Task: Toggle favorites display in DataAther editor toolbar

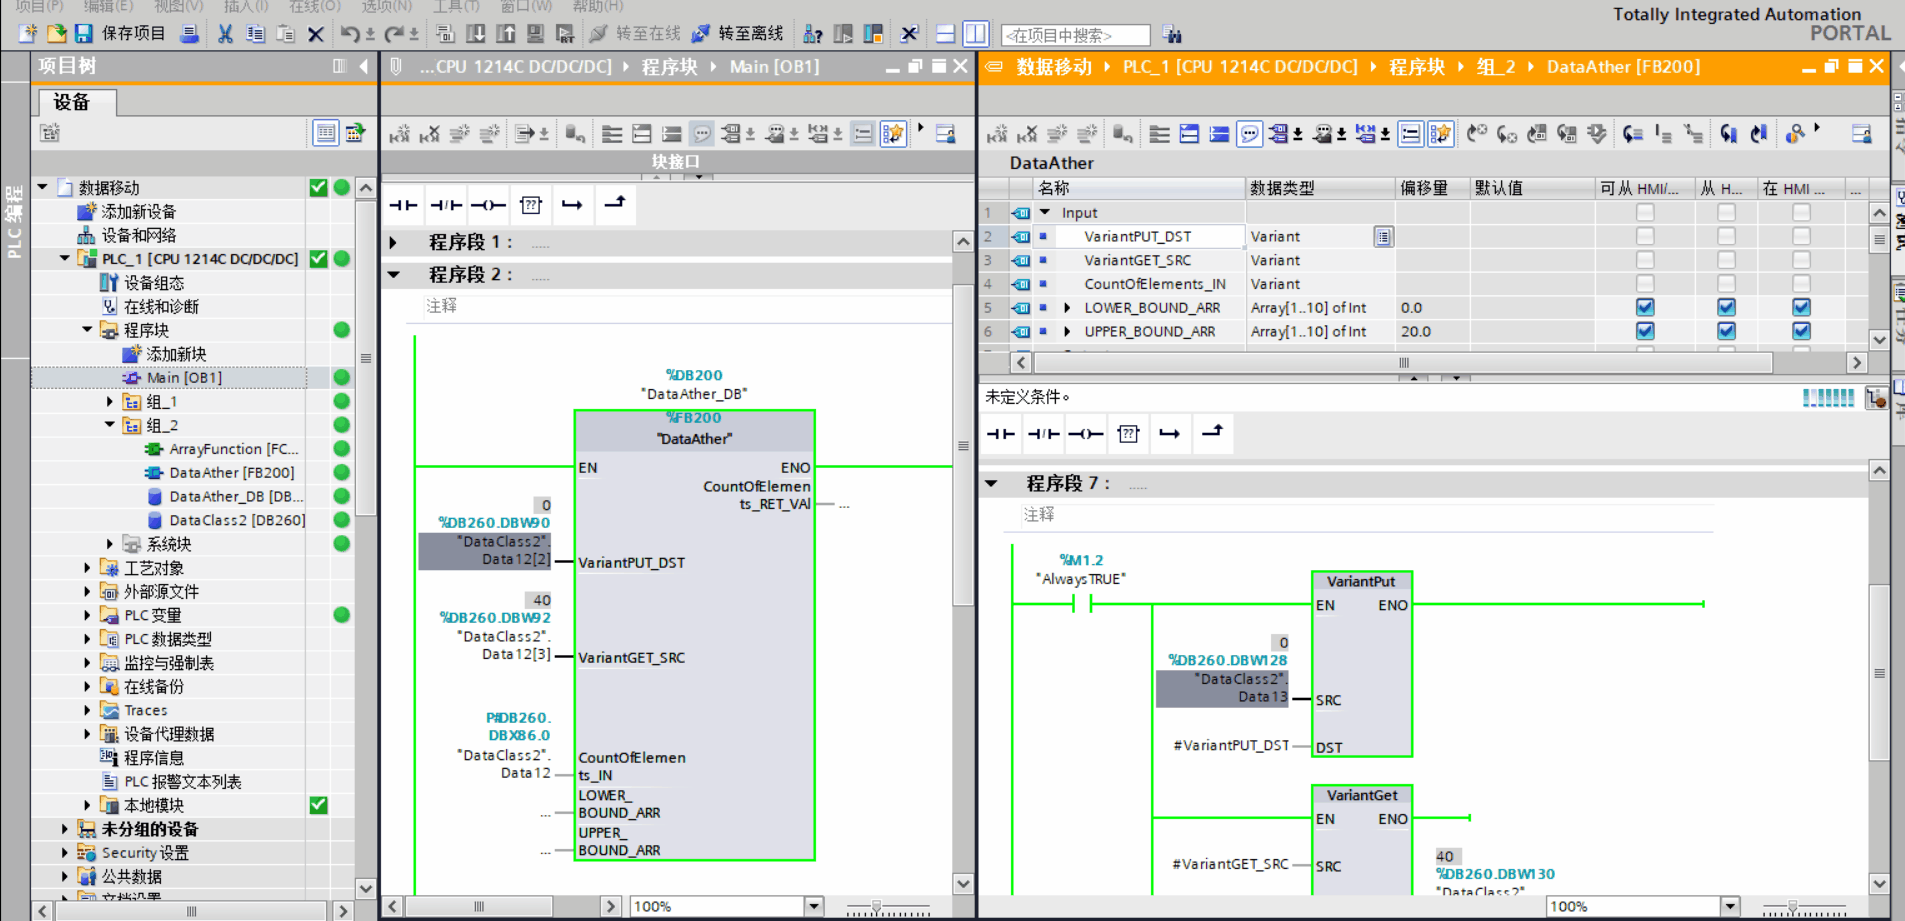Action: pyautogui.click(x=1440, y=133)
